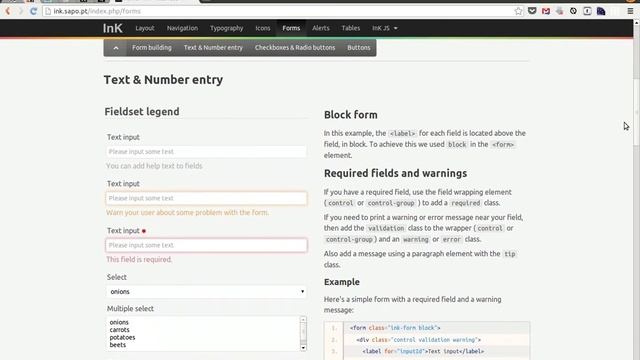
Task: Click the dark circular extension icon
Action: [573, 11]
